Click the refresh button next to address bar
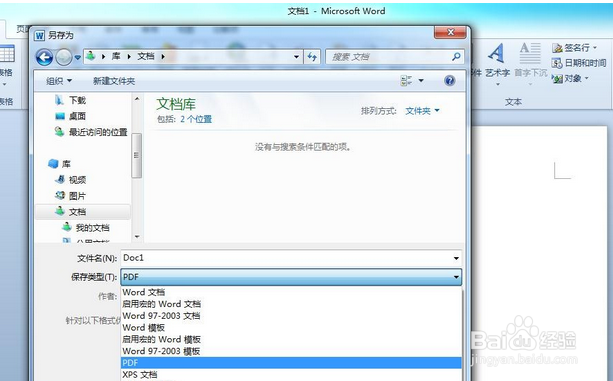 312,57
